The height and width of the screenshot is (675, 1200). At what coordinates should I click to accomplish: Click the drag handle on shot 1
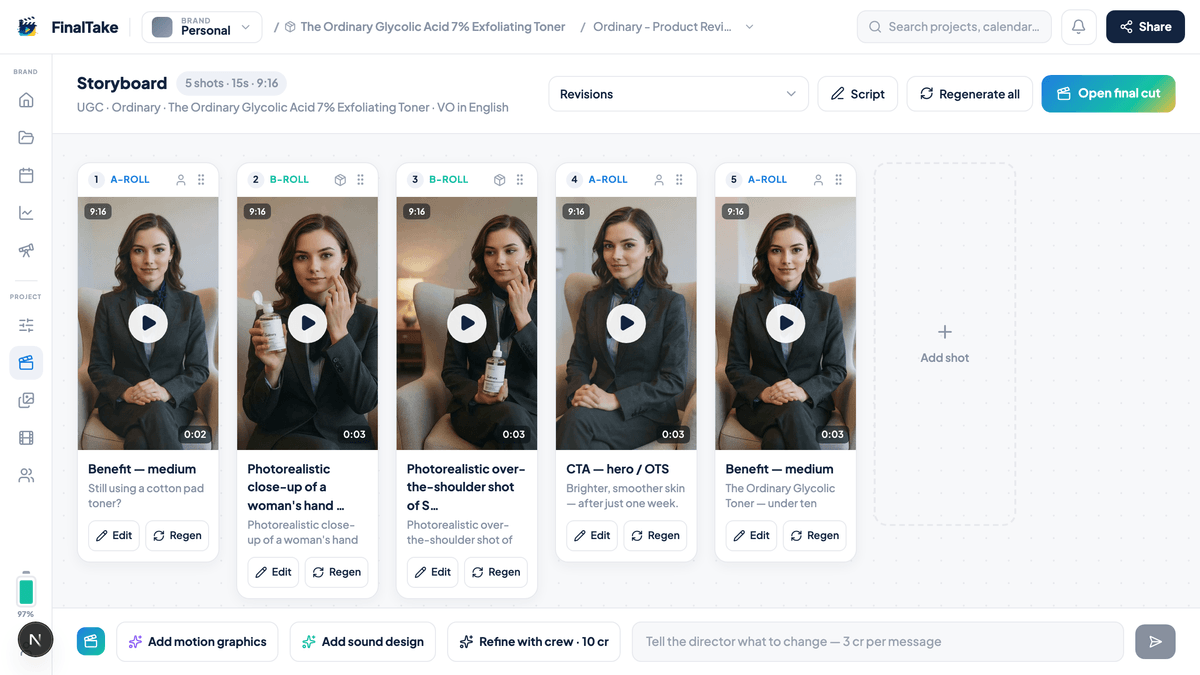click(x=201, y=180)
